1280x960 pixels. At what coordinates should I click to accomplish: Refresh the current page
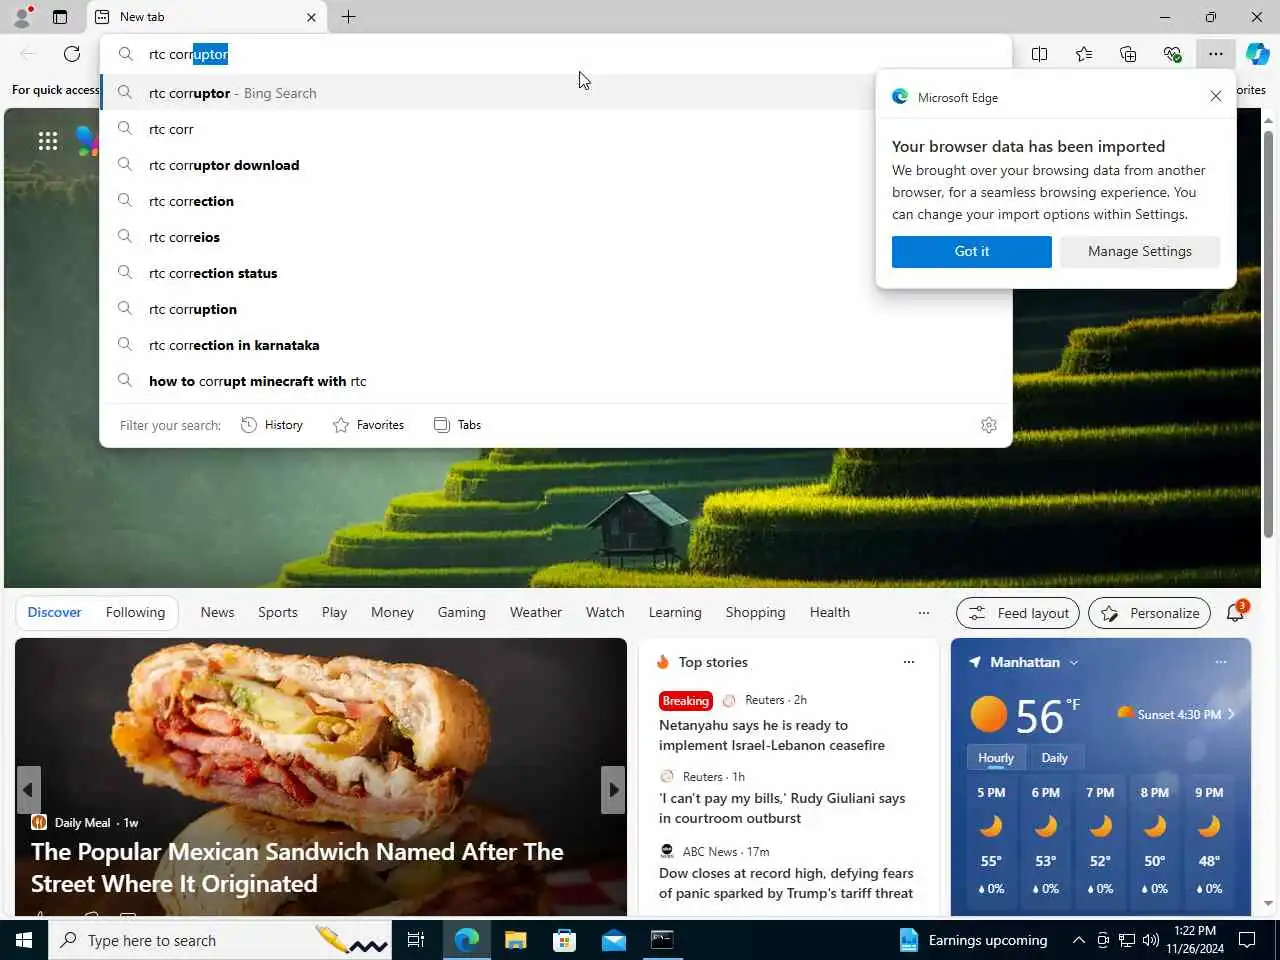[72, 54]
